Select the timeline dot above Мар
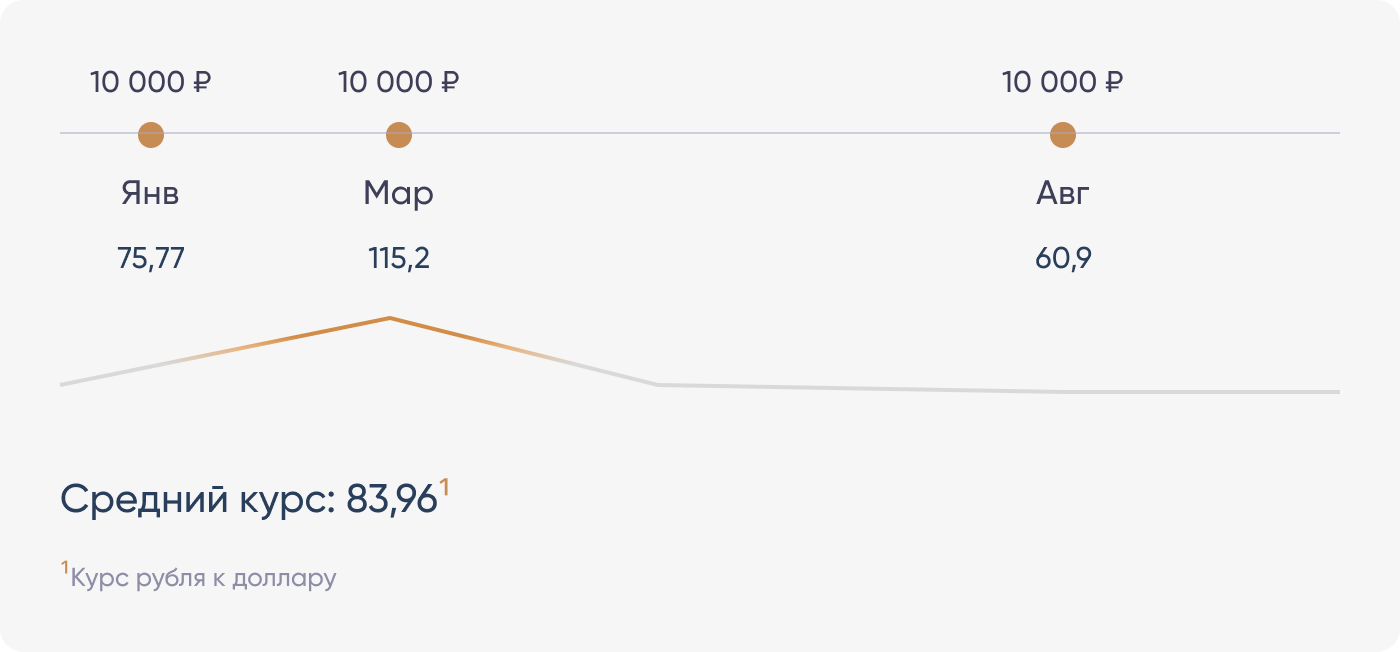Screen dimensions: 1400x652 click(399, 134)
